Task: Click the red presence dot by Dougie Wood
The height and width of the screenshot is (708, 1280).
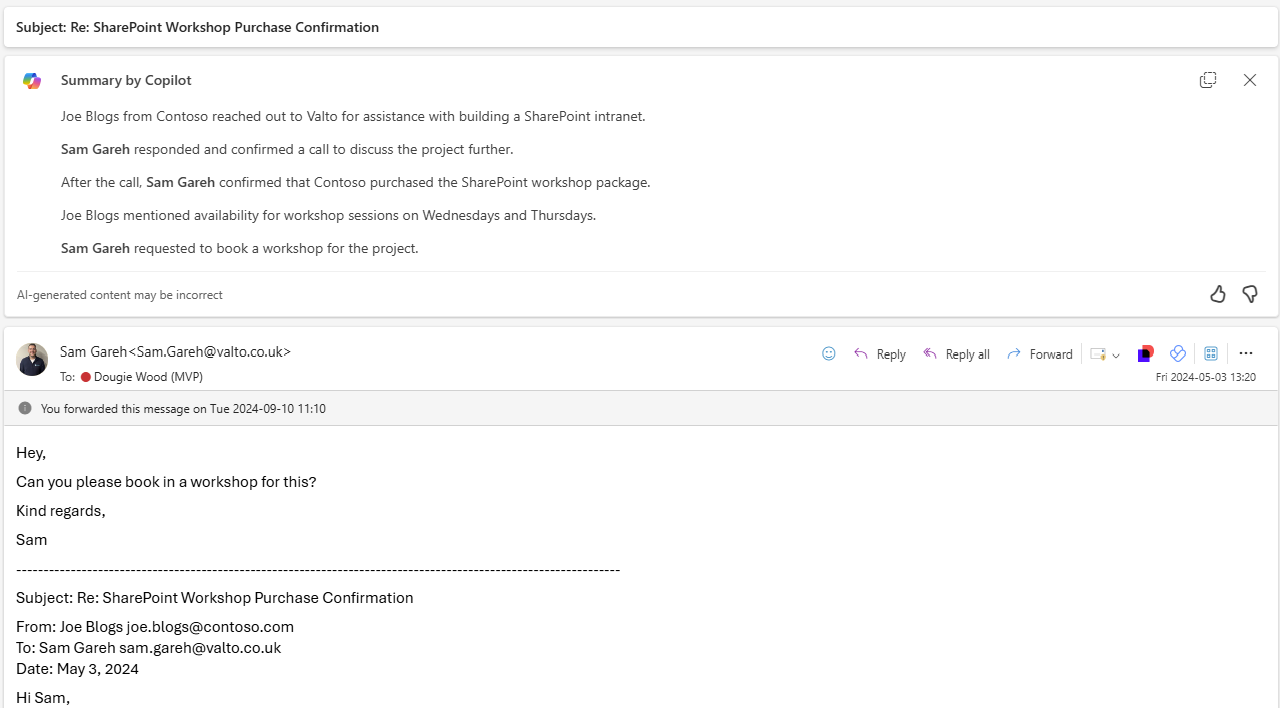Action: (86, 377)
